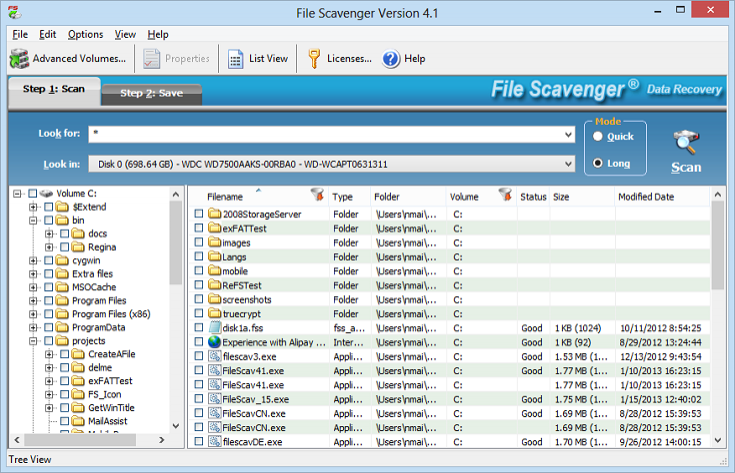Expand the Look for dropdown arrow
The image size is (735, 473).
(568, 134)
